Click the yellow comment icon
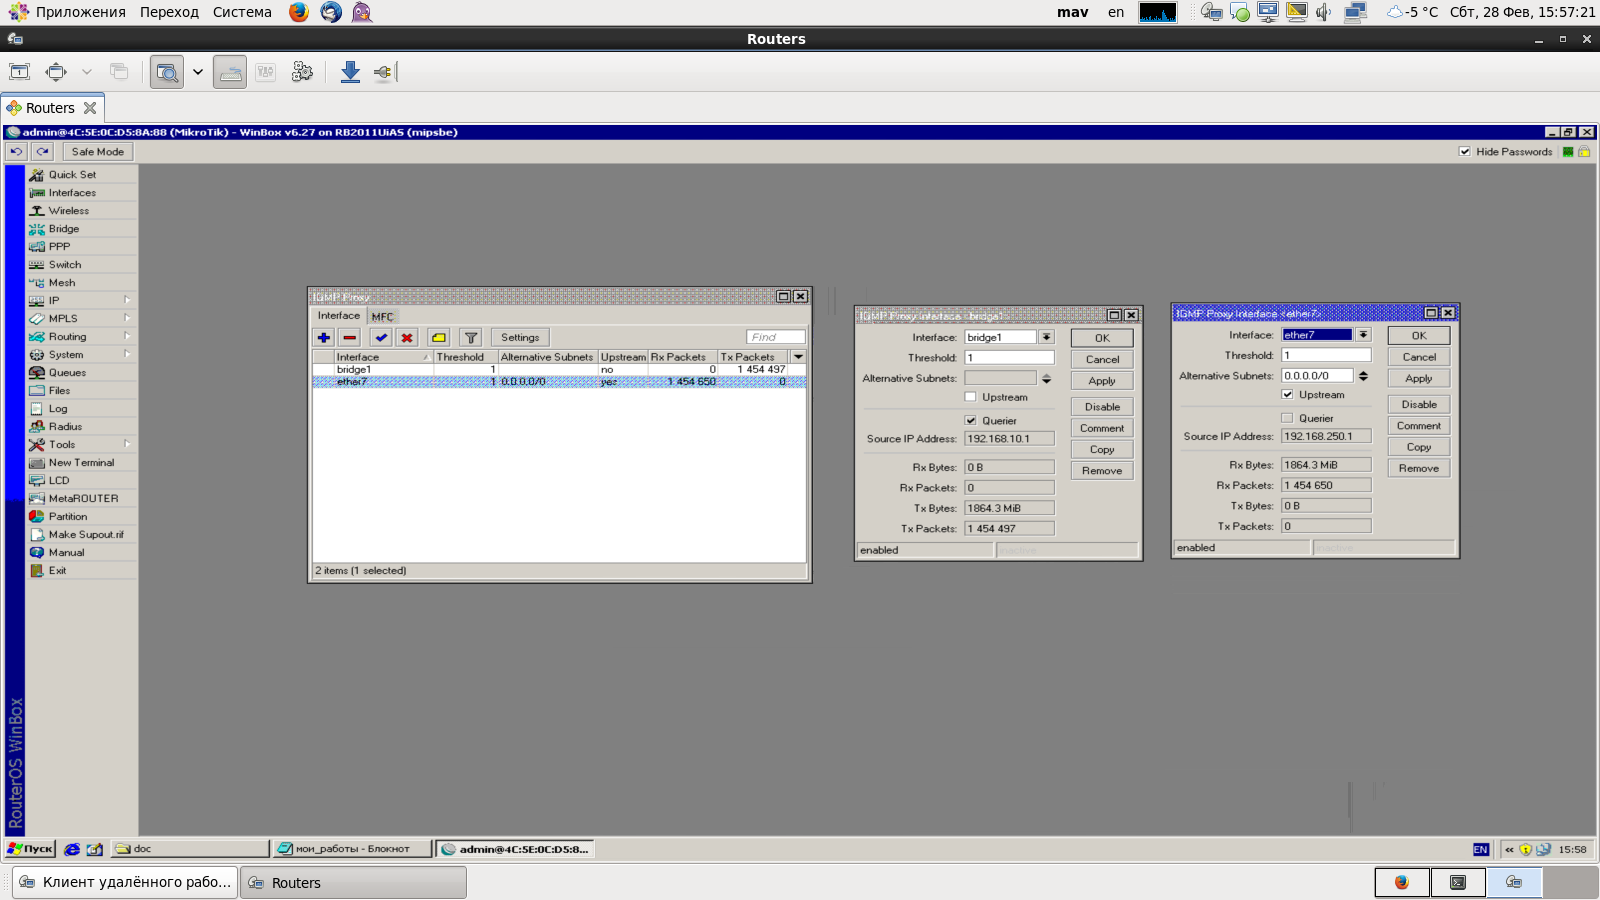This screenshot has height=900, width=1600. [439, 338]
